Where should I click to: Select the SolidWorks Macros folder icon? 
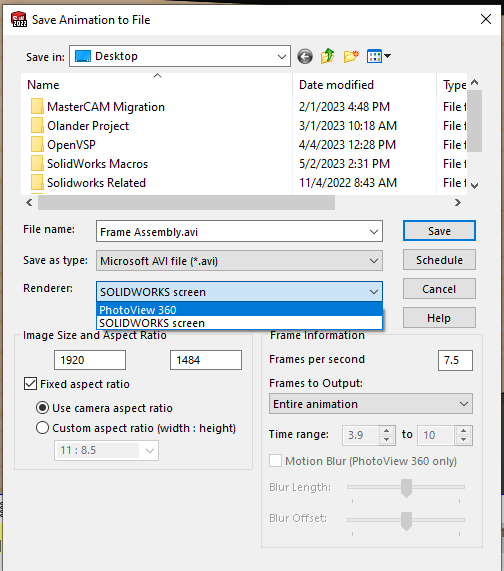37,164
